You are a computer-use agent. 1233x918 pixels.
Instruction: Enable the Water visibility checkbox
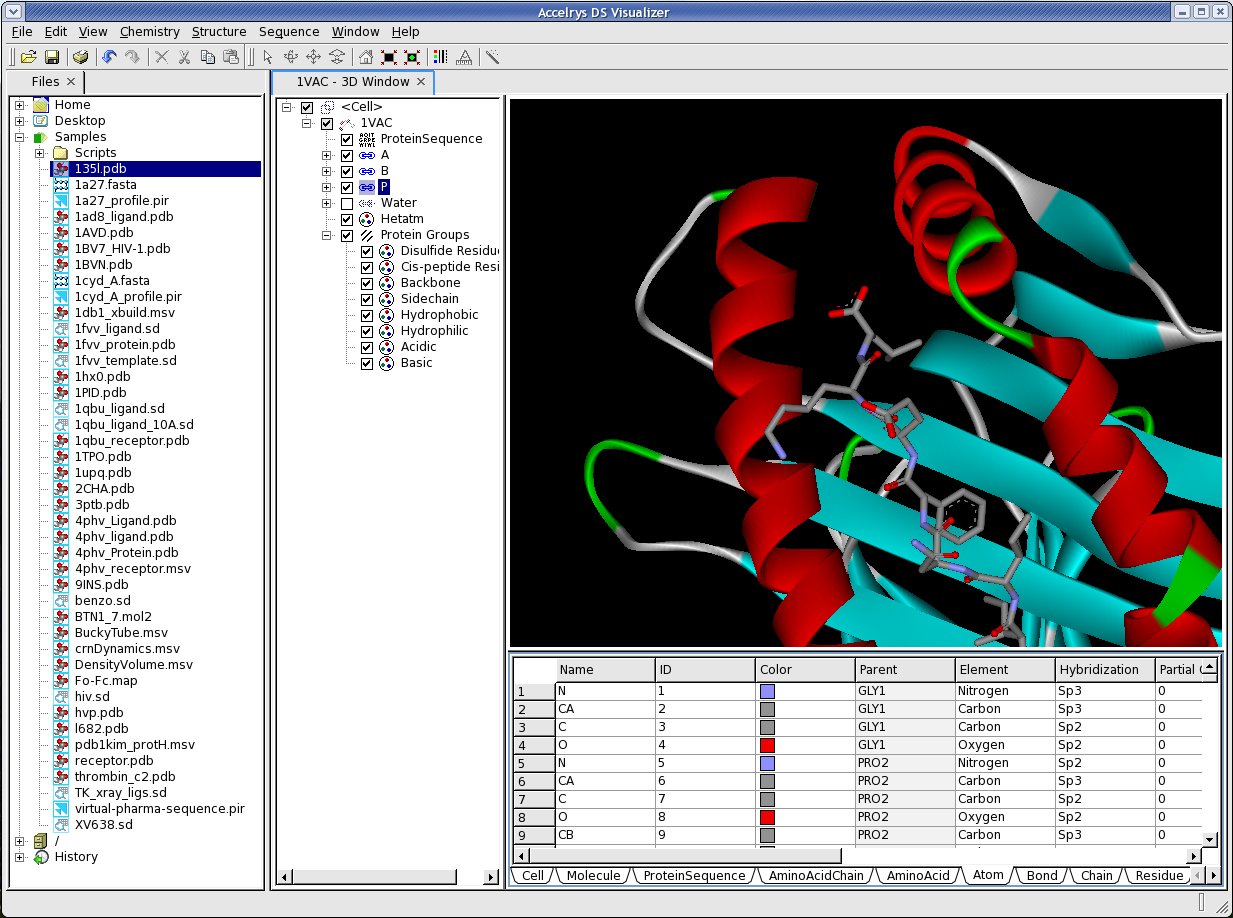point(347,203)
